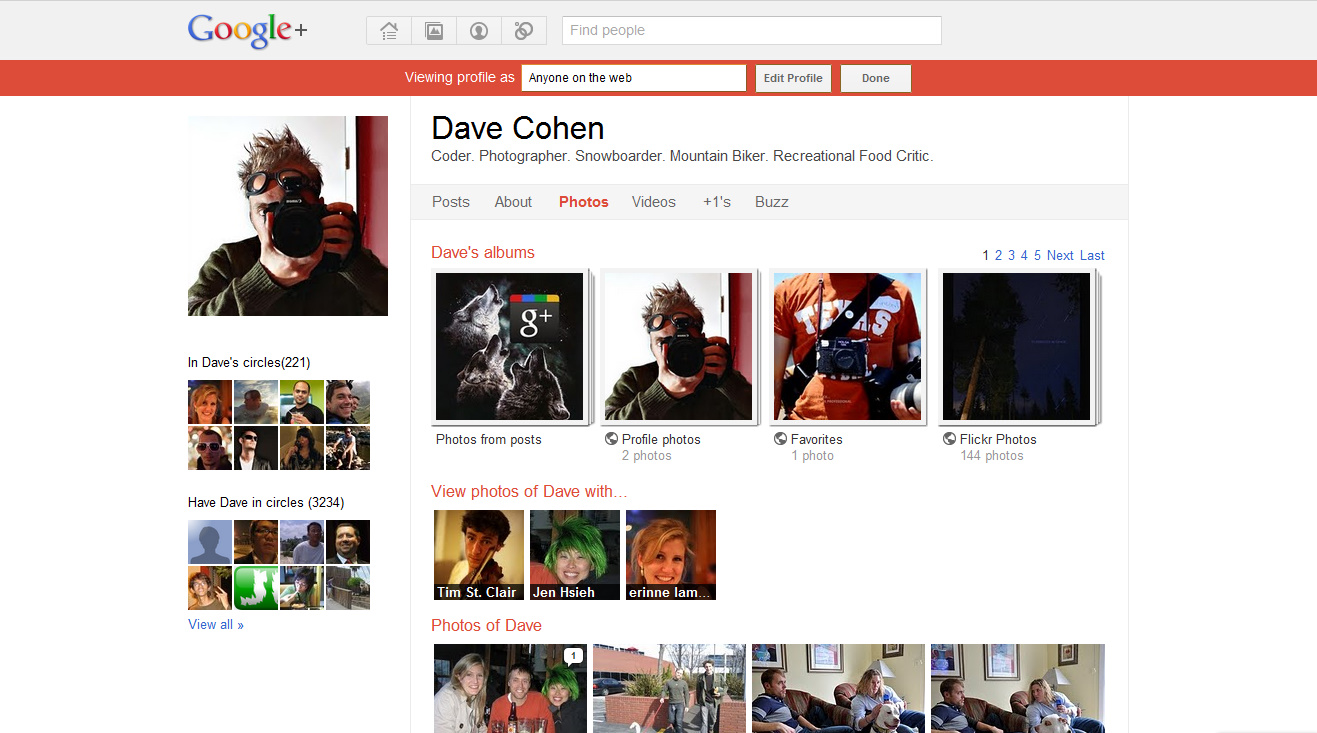Screen dimensions: 1317x733
Task: Open the 'Viewing profile as' combo box
Action: tap(633, 78)
